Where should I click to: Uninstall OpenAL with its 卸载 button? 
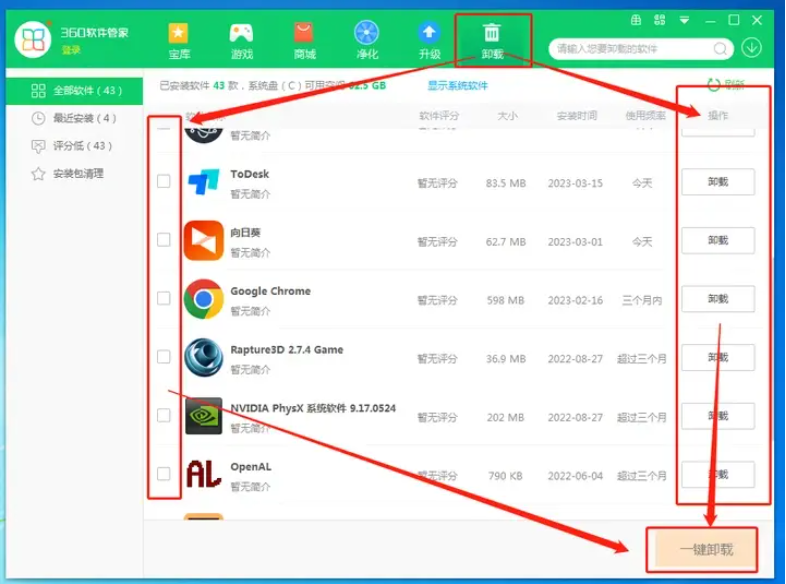coord(718,475)
